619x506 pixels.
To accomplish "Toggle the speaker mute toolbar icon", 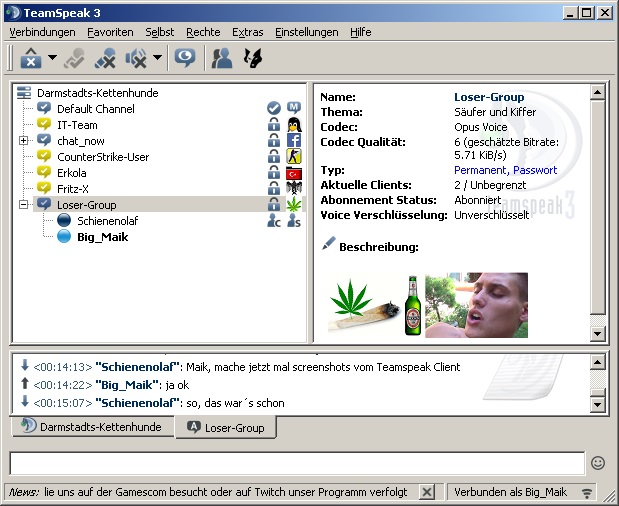I will point(136,58).
